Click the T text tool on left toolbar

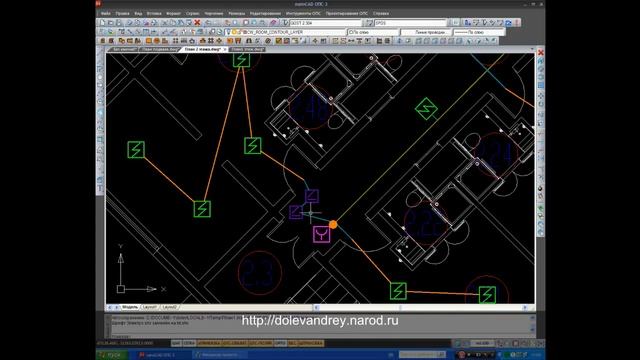(x=100, y=189)
